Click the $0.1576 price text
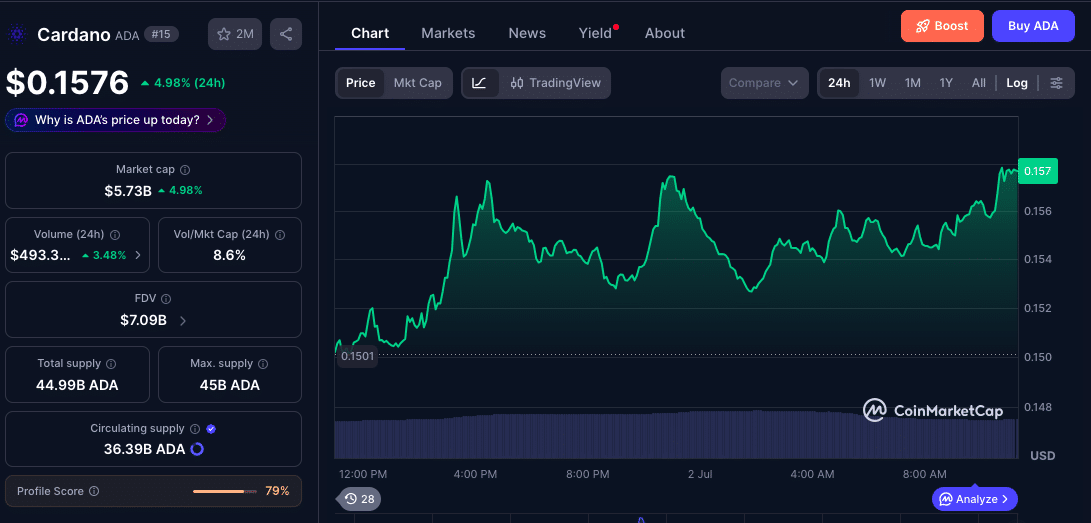This screenshot has height=523, width=1091. click(67, 83)
